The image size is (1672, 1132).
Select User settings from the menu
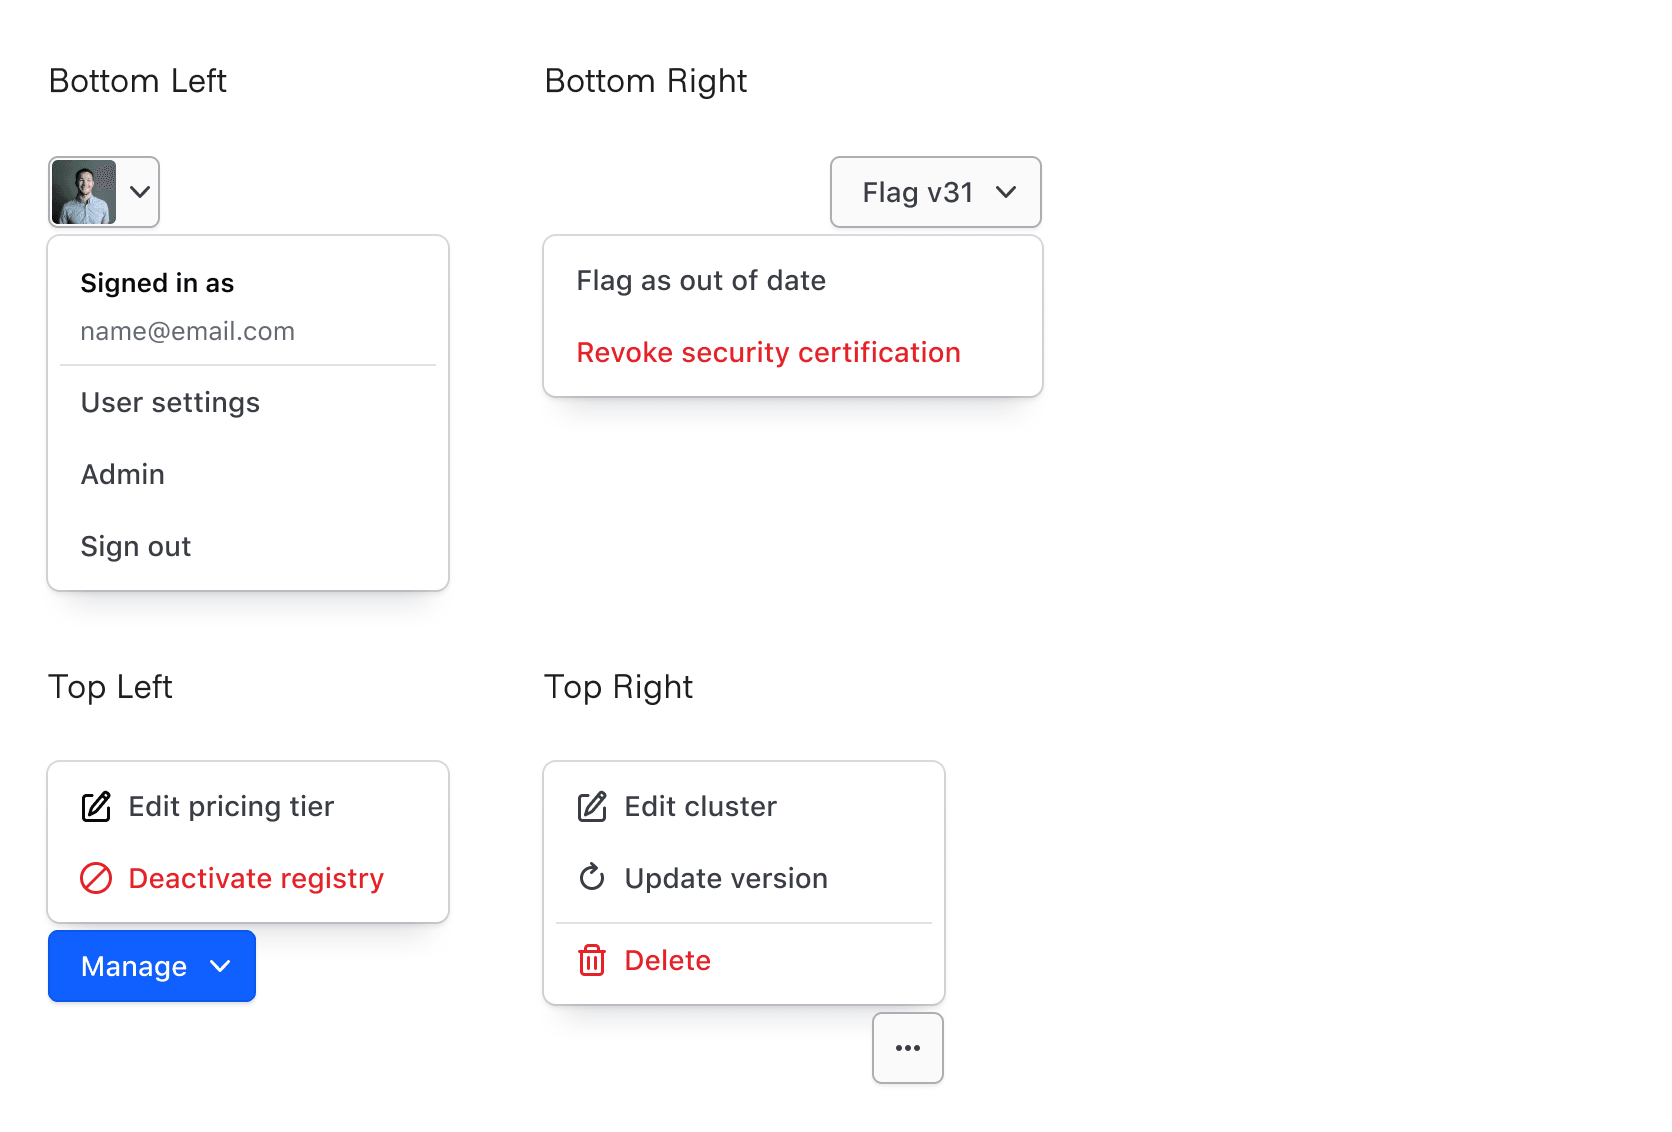point(170,402)
